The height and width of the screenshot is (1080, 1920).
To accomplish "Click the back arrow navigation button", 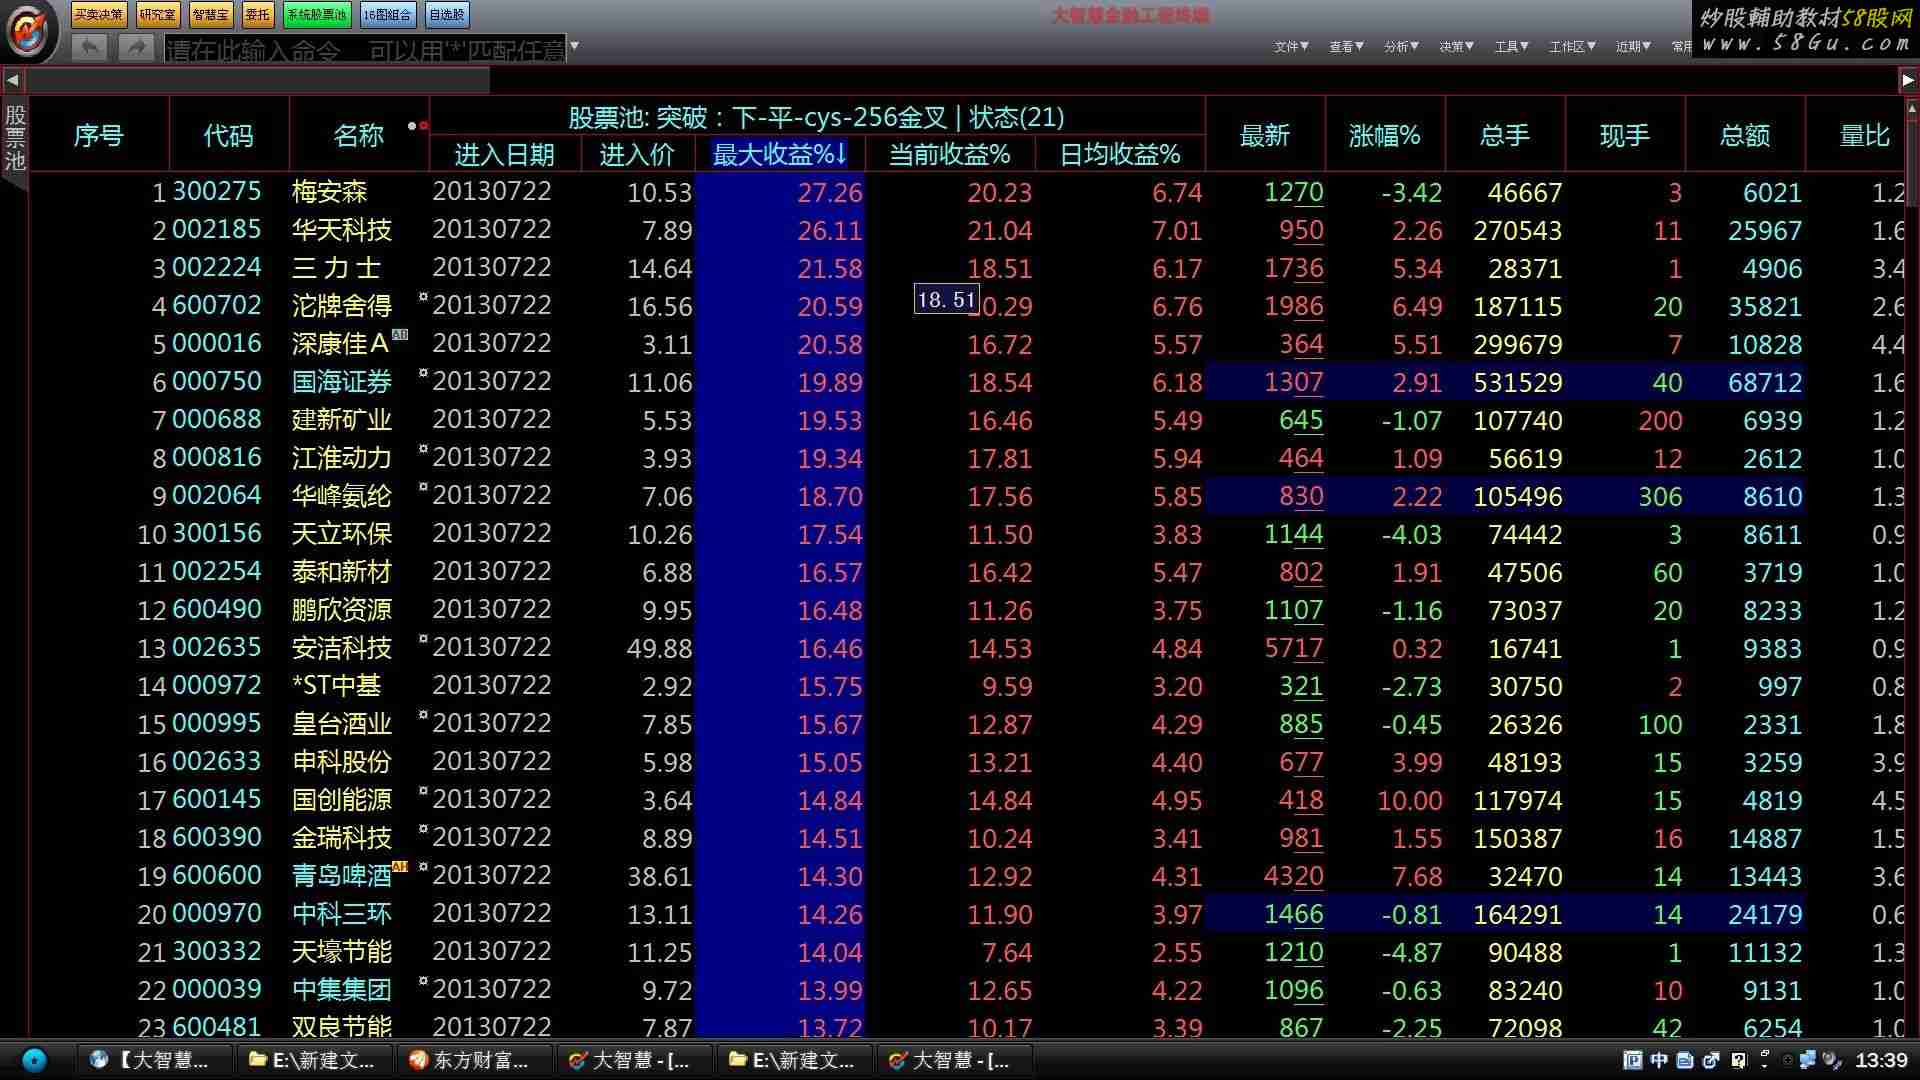I will coord(90,46).
